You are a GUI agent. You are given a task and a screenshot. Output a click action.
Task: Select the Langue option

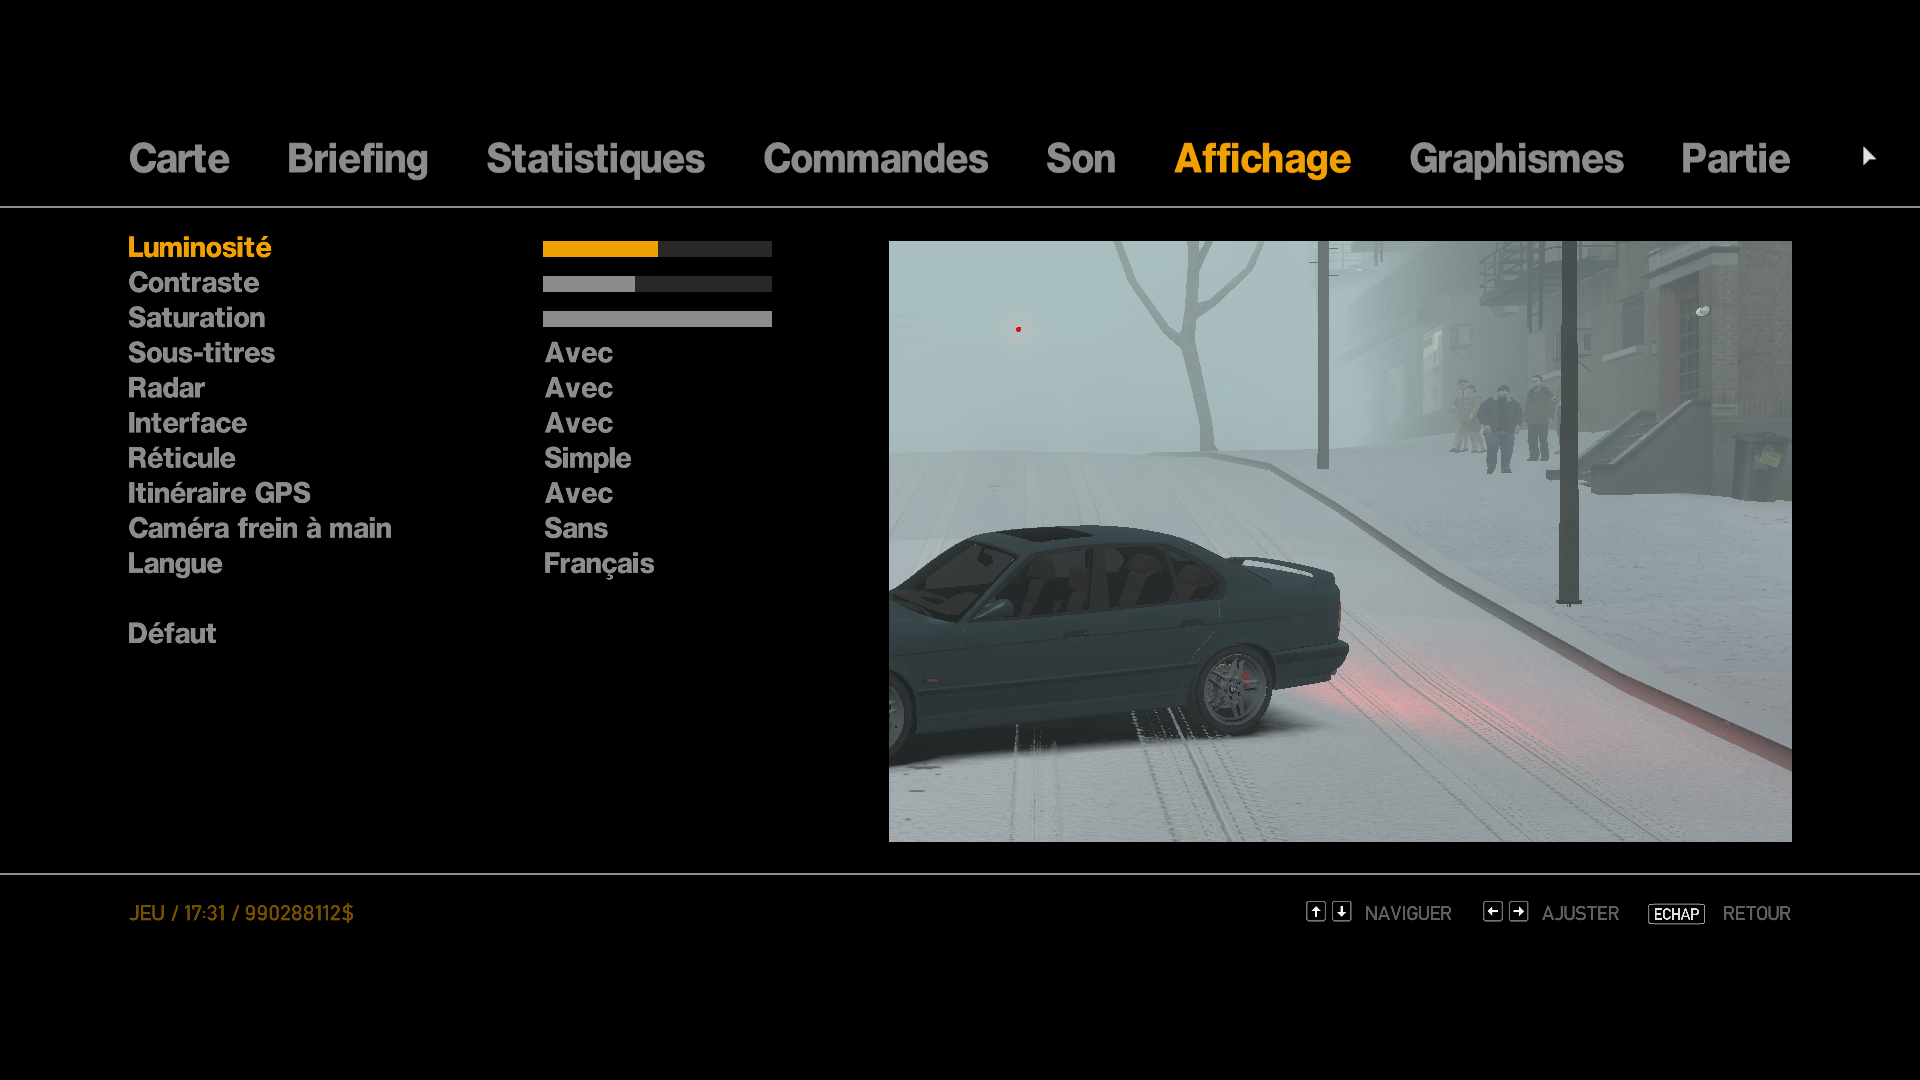point(175,564)
